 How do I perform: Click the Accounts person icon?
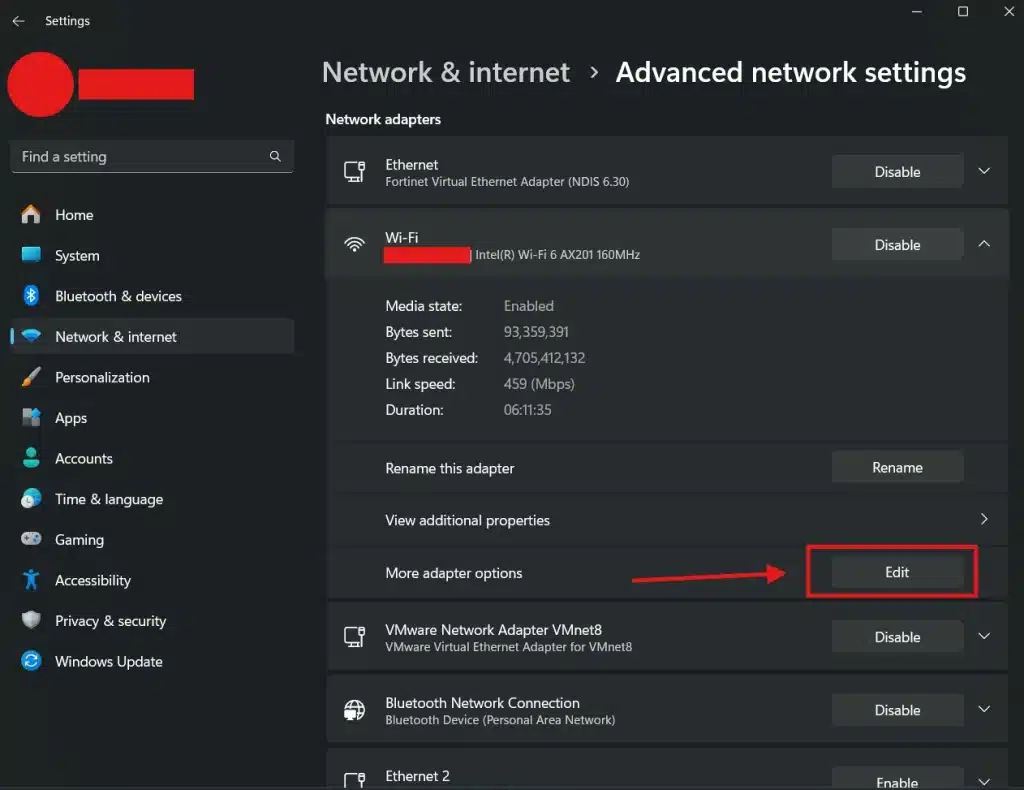pos(31,458)
